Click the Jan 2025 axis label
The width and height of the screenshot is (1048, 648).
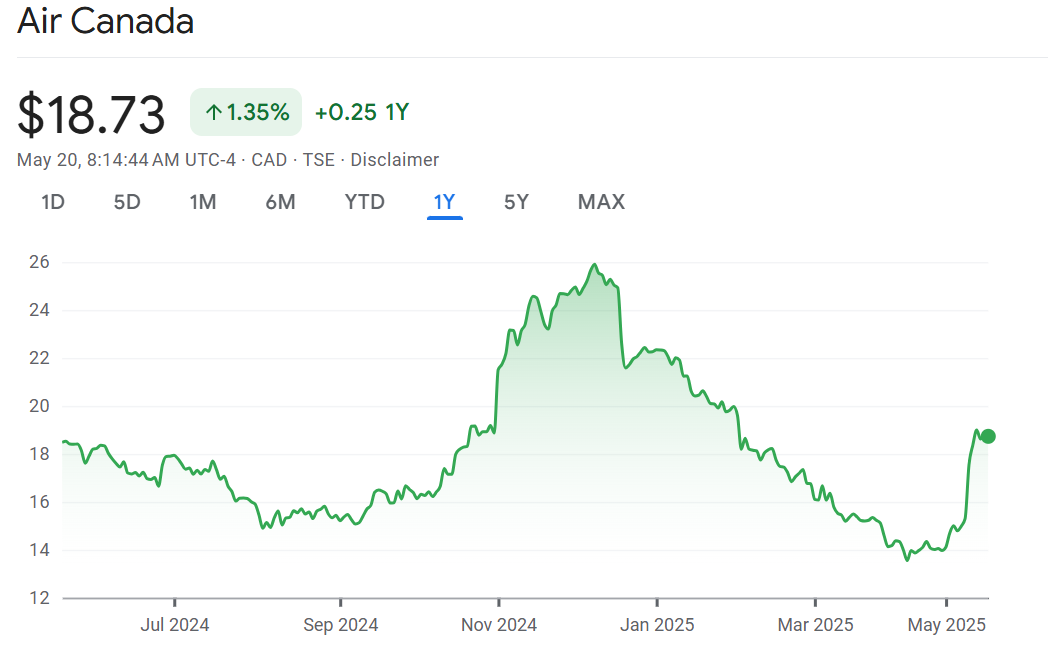[x=657, y=625]
